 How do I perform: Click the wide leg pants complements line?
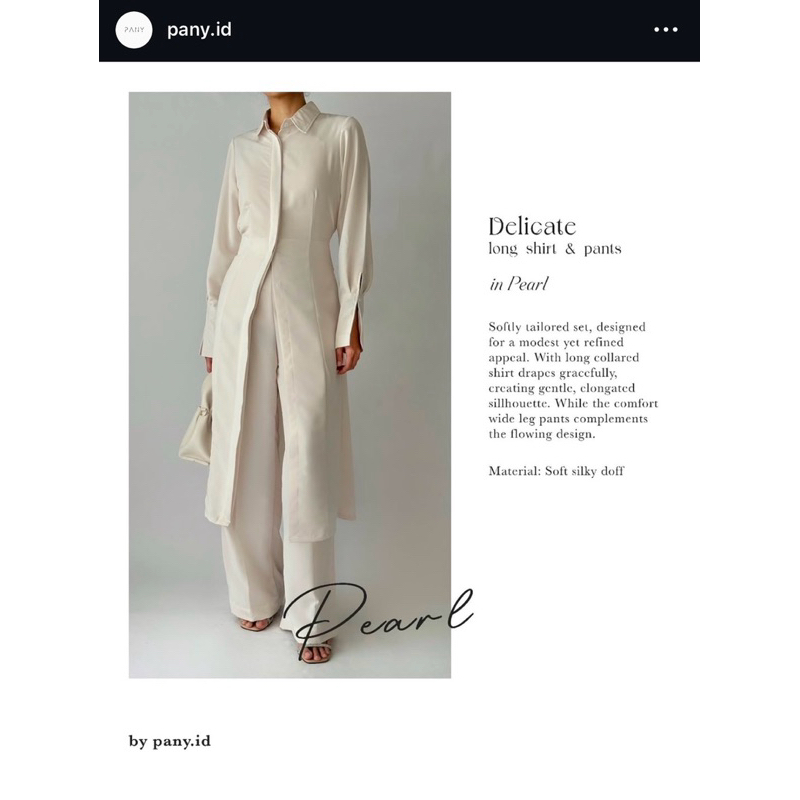tap(568, 419)
